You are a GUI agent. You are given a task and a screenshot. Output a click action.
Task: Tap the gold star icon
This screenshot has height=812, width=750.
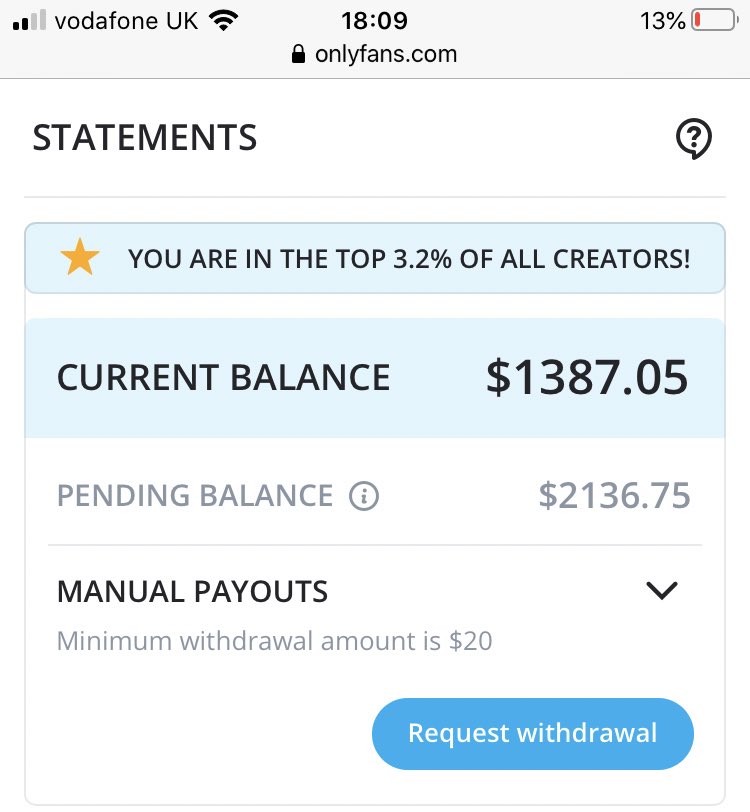80,258
